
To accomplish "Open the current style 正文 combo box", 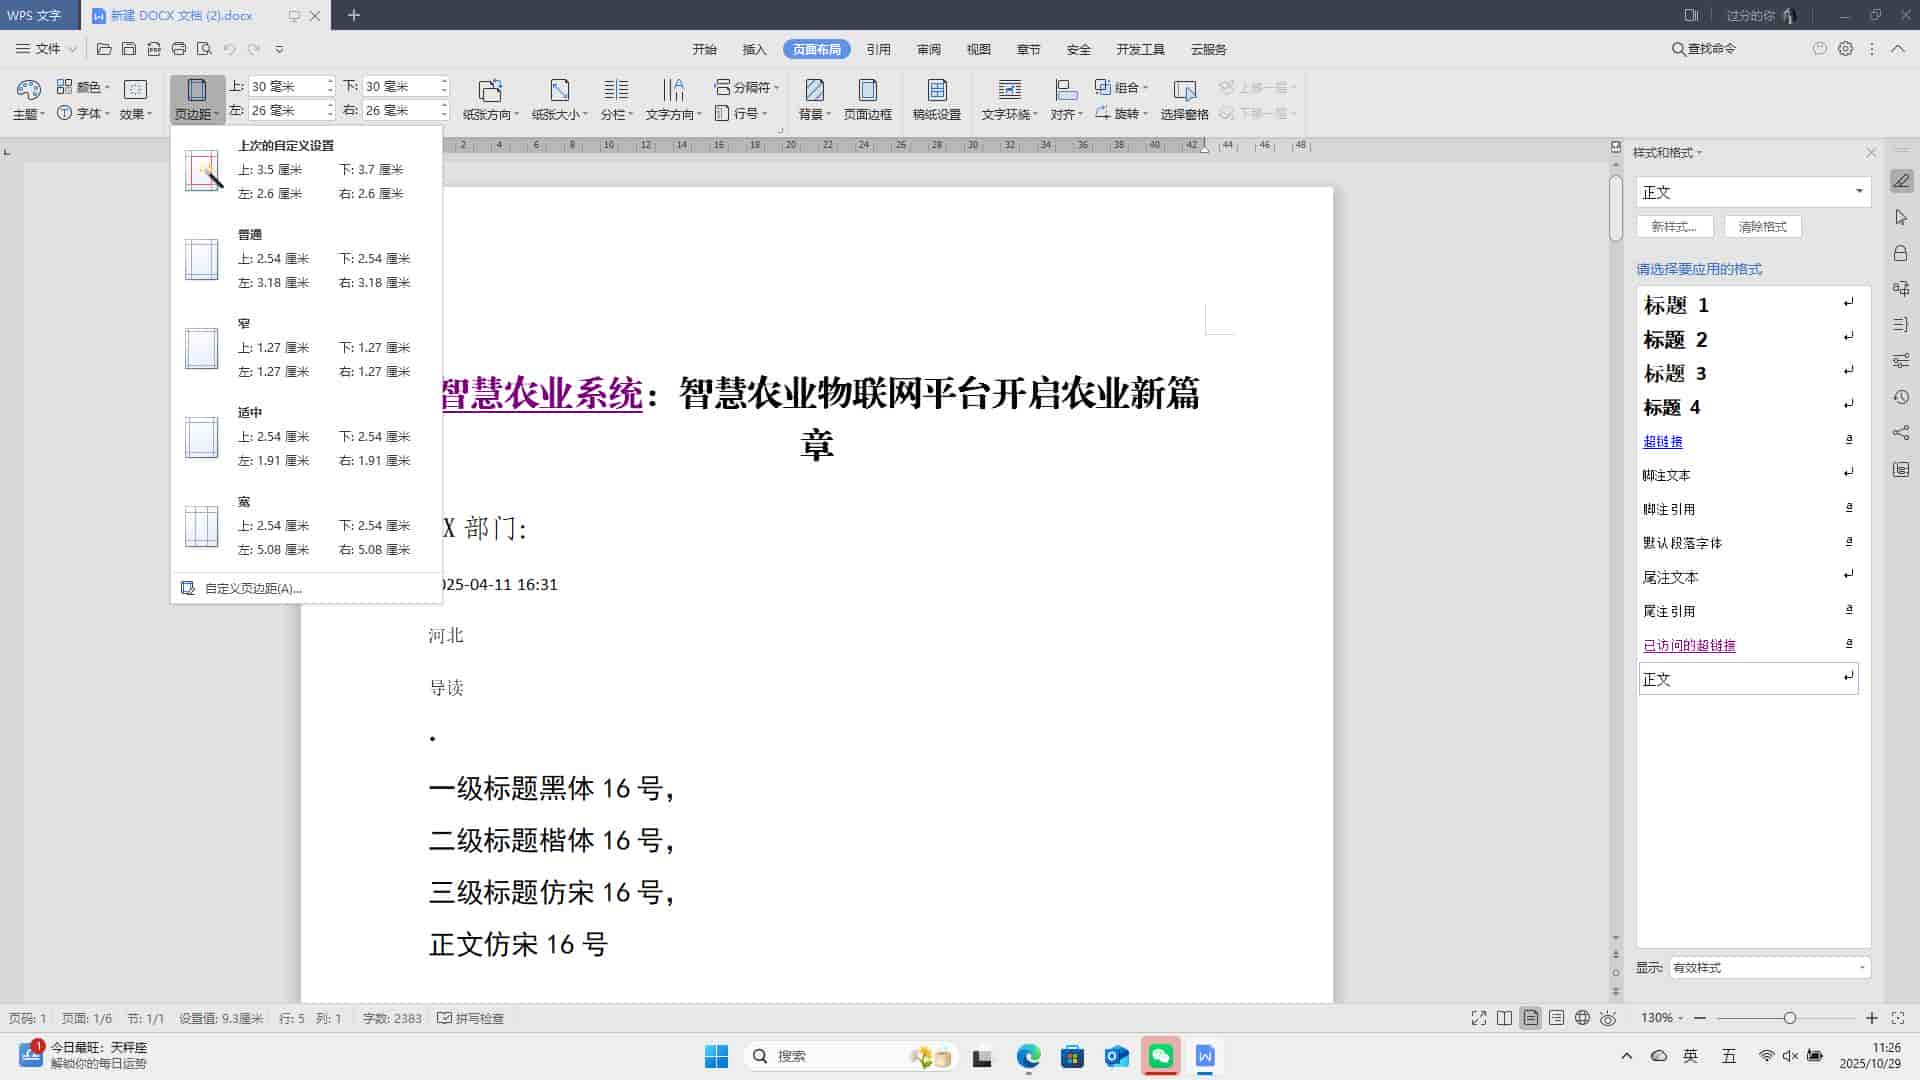I will (1753, 192).
